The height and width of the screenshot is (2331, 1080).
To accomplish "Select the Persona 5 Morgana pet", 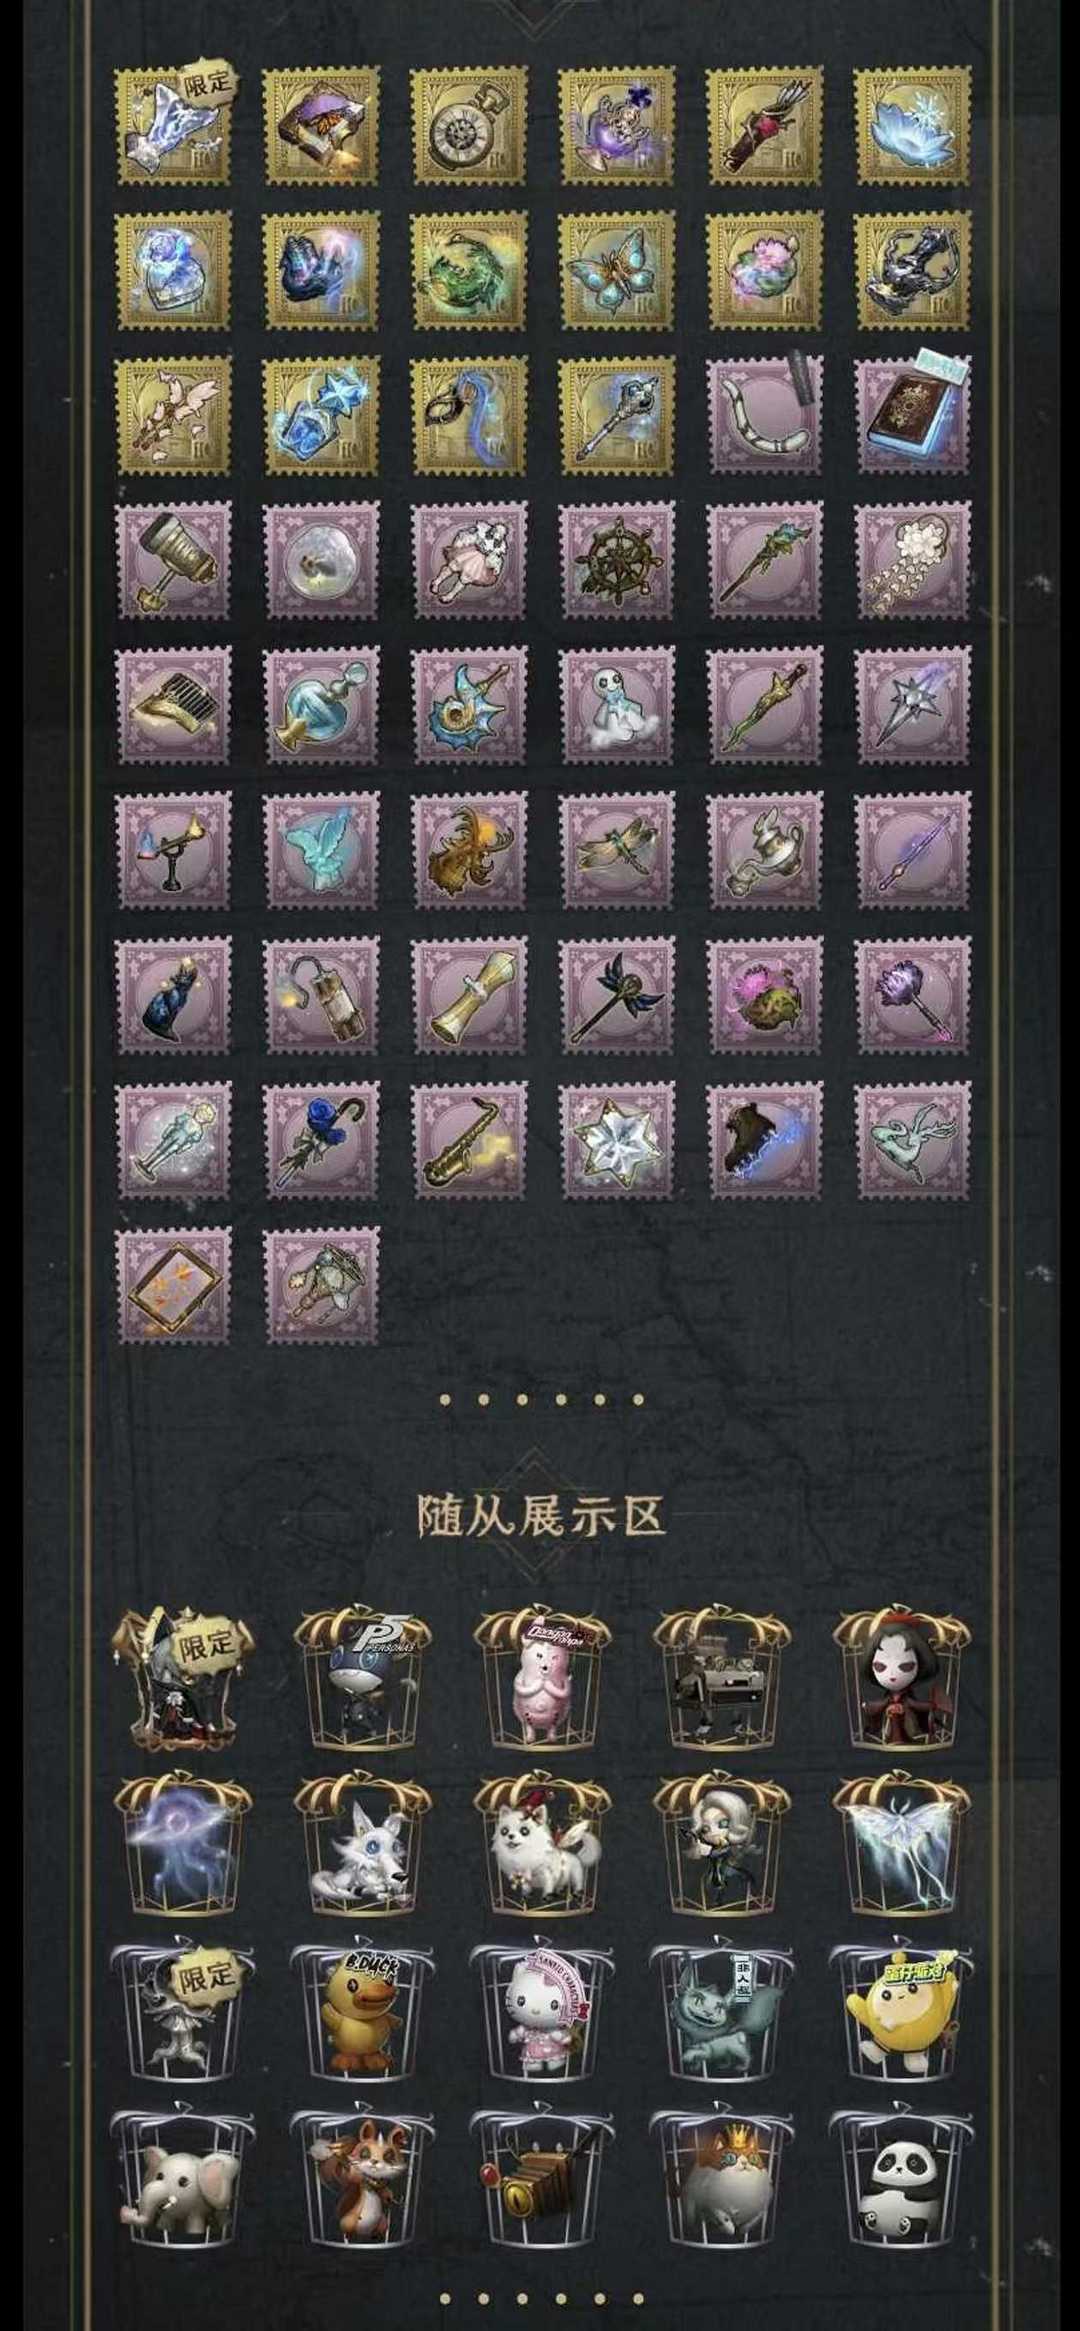I will click(x=362, y=1679).
